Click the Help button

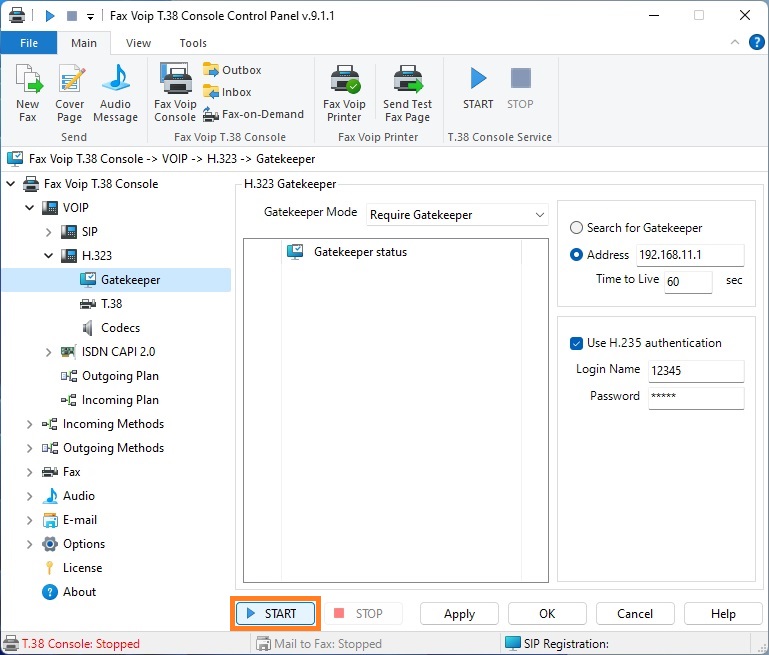pyautogui.click(x=723, y=614)
